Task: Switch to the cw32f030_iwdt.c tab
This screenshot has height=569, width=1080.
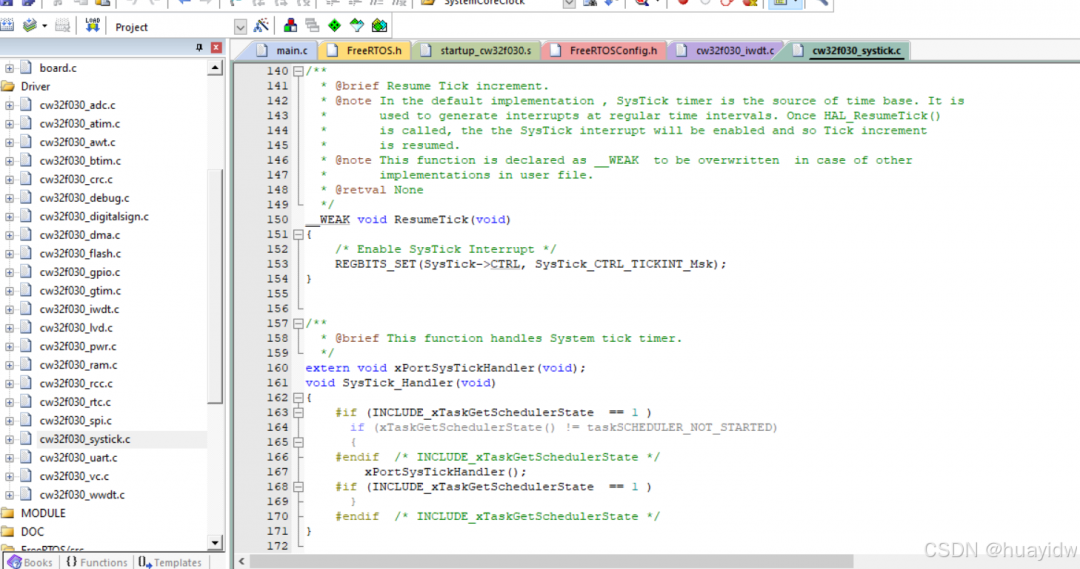Action: click(727, 50)
